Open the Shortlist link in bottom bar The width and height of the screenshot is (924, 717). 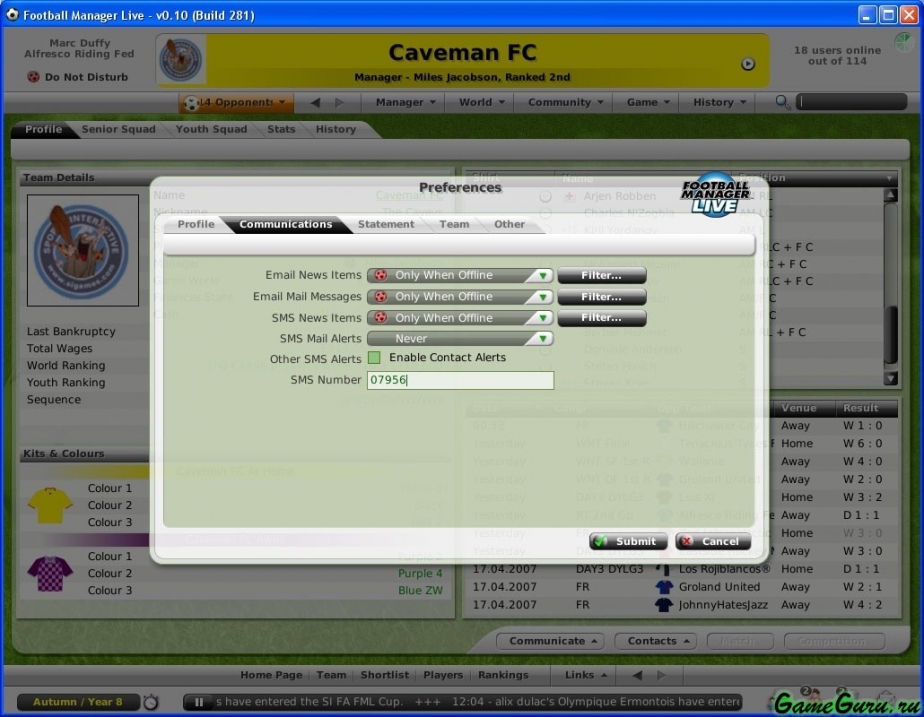(385, 675)
